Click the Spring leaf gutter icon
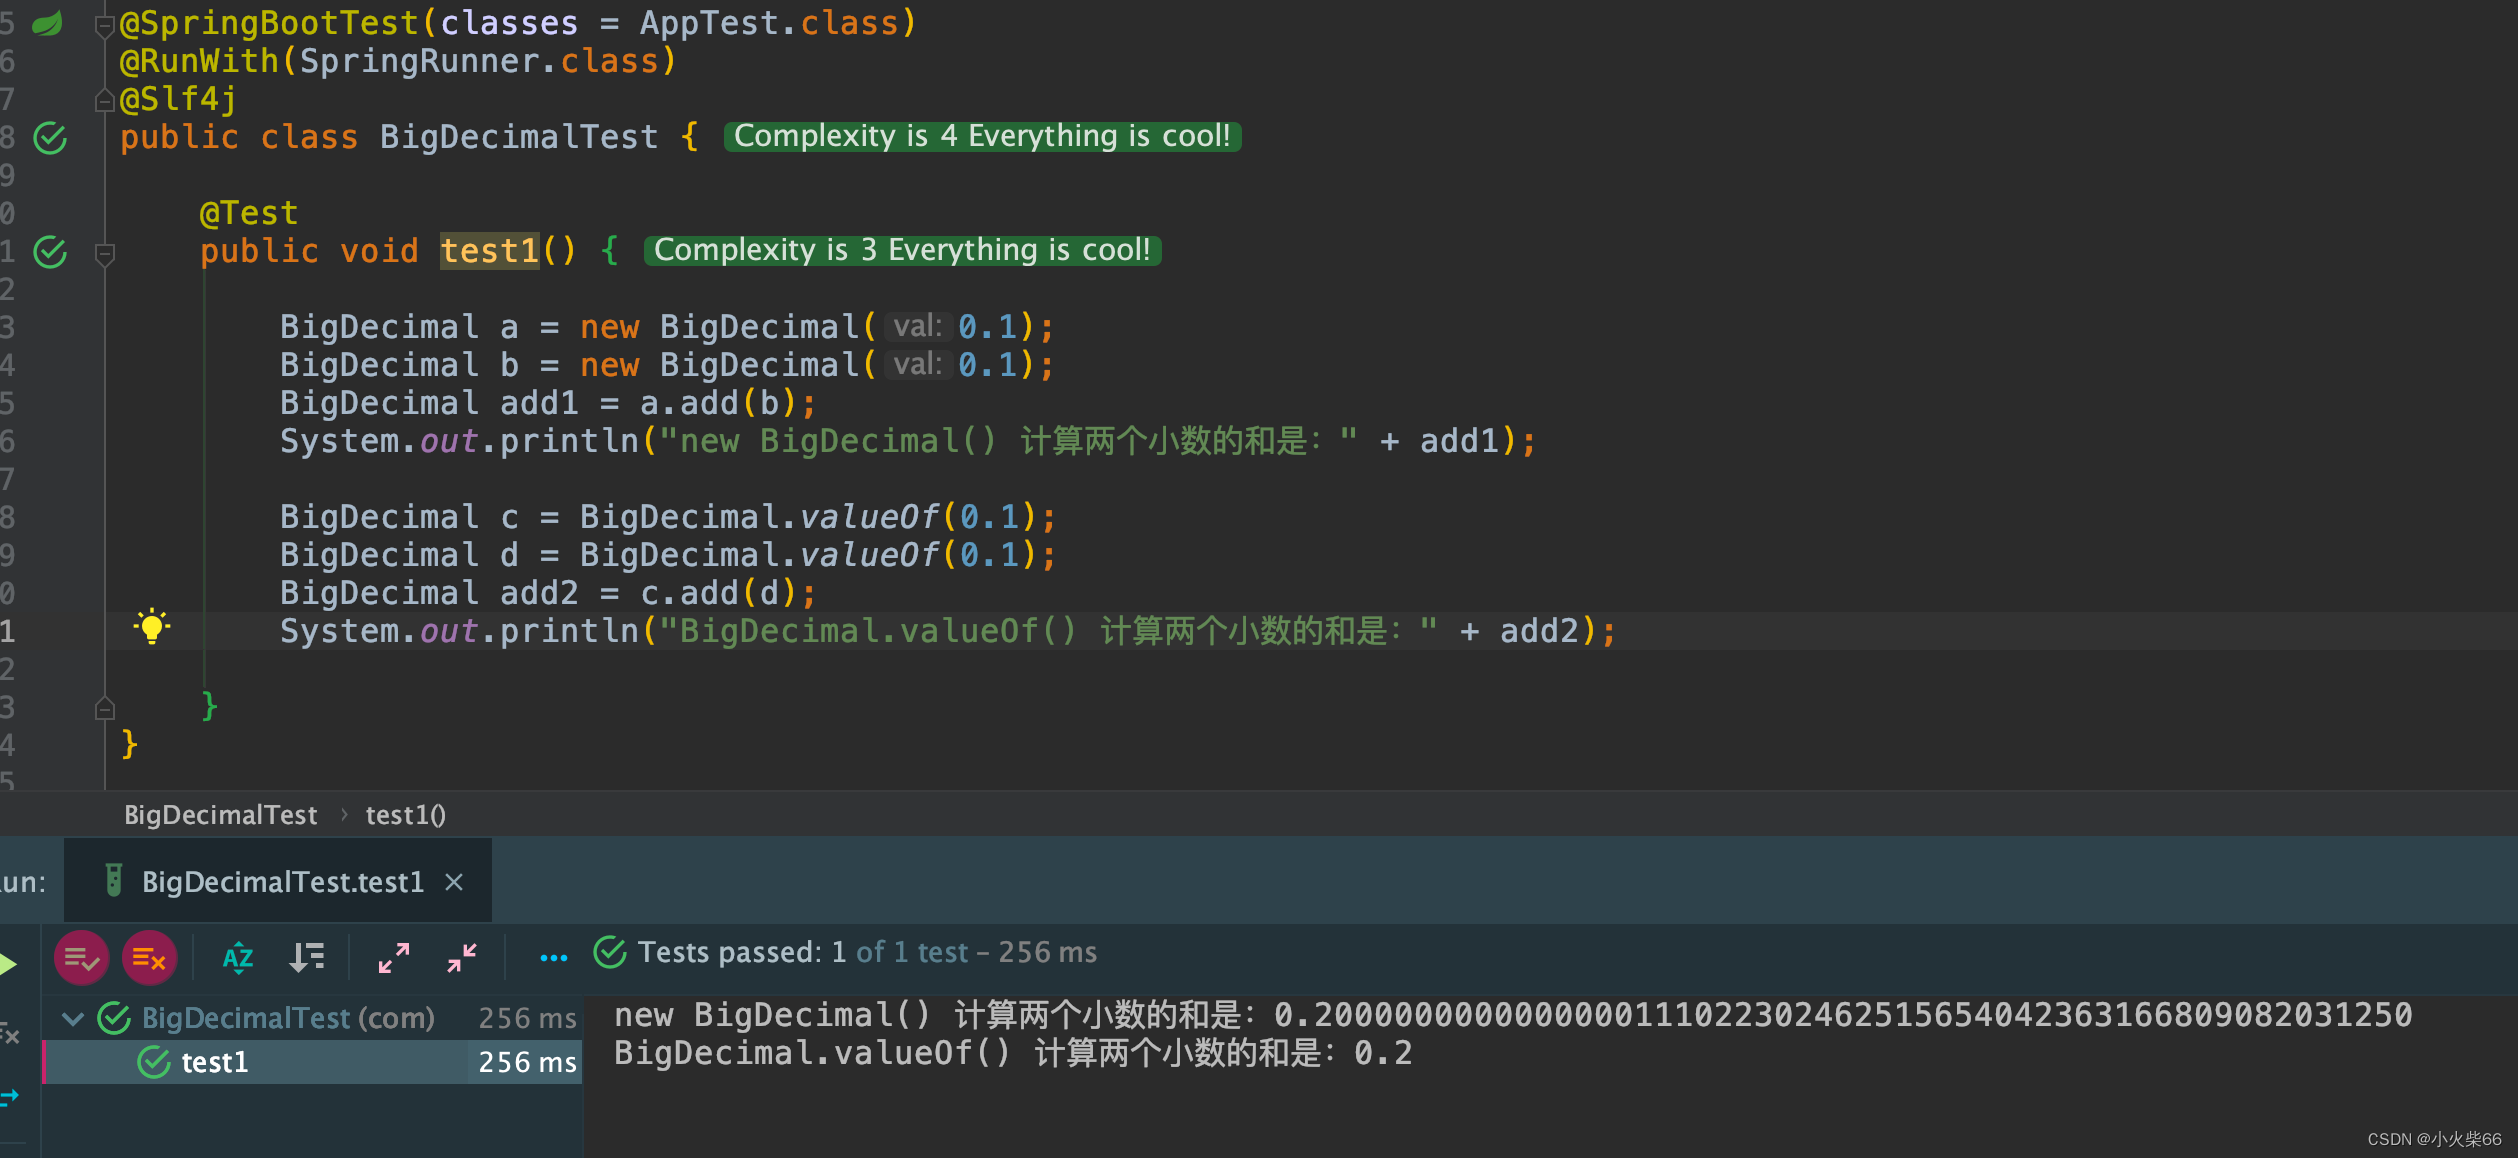The image size is (2518, 1158). point(47,23)
